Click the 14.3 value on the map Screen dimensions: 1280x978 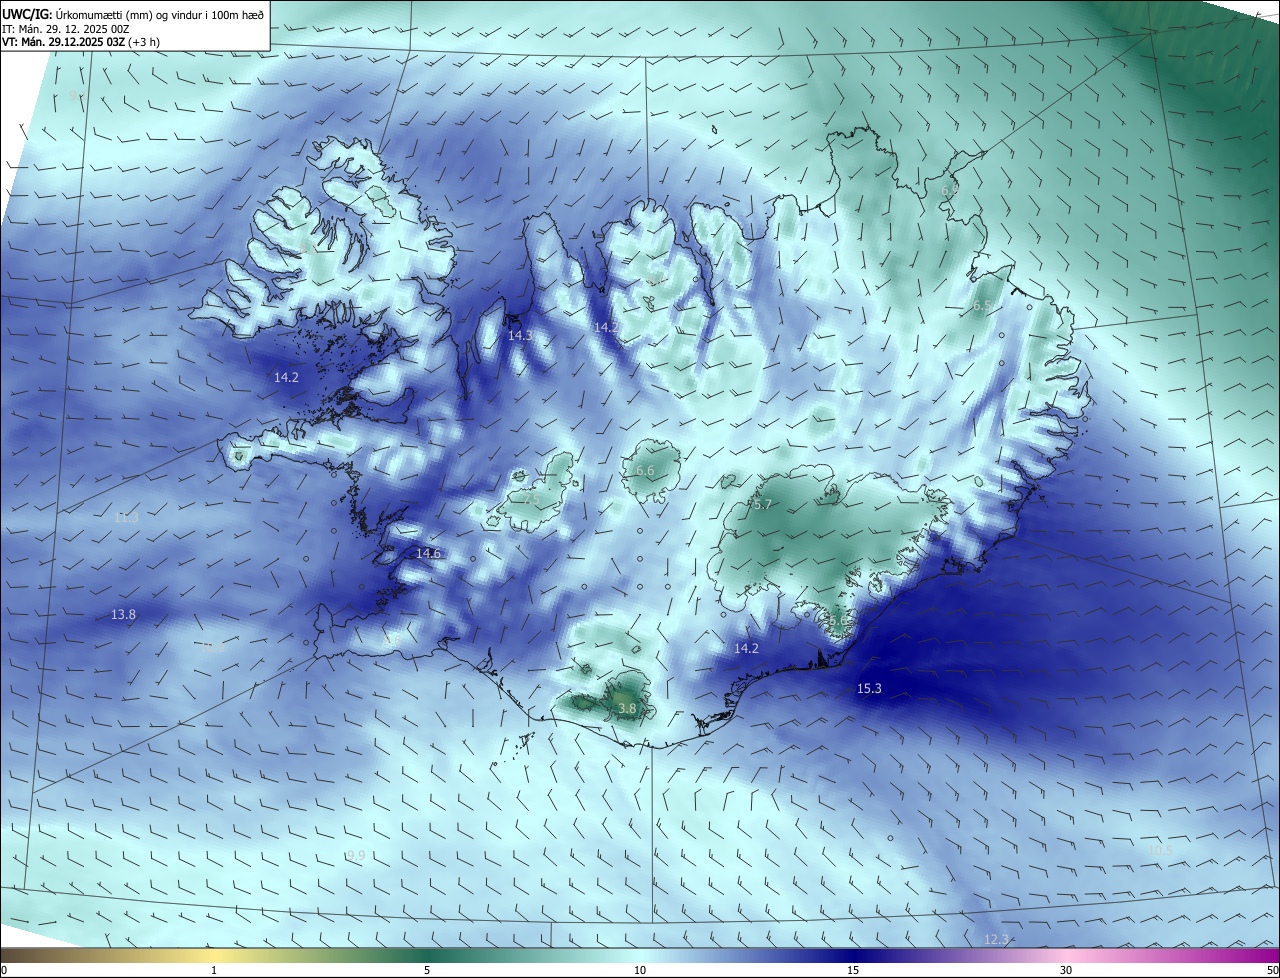point(520,335)
